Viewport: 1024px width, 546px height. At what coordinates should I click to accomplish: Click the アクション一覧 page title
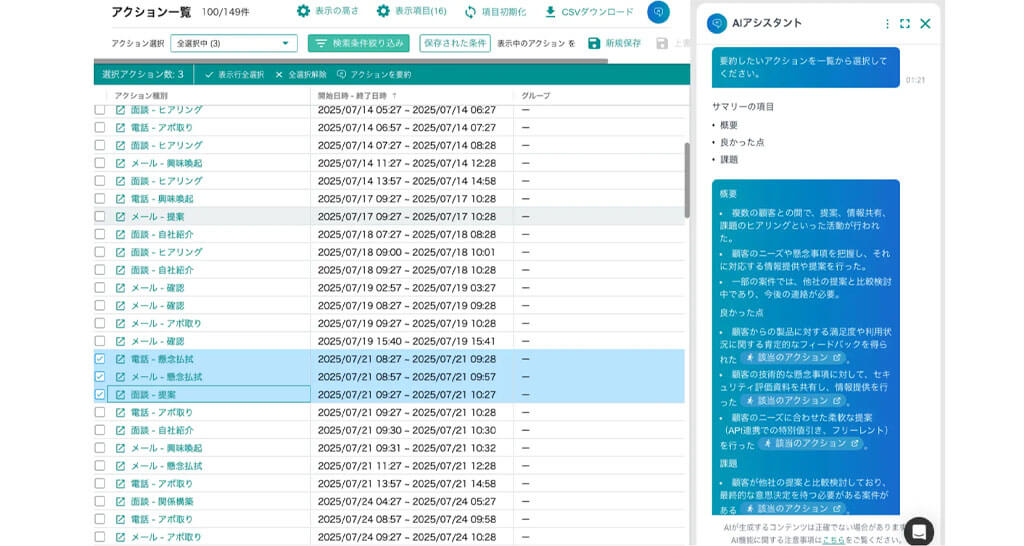pos(151,12)
